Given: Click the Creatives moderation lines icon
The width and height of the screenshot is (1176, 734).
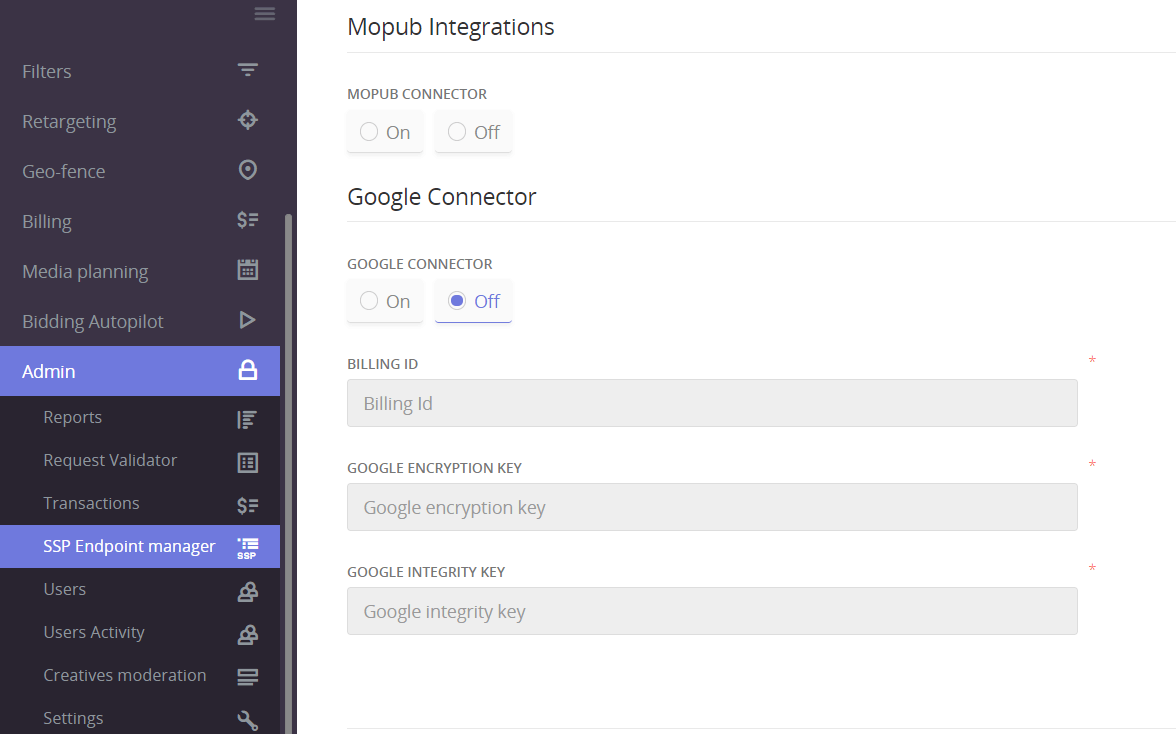Looking at the screenshot, I should 248,677.
